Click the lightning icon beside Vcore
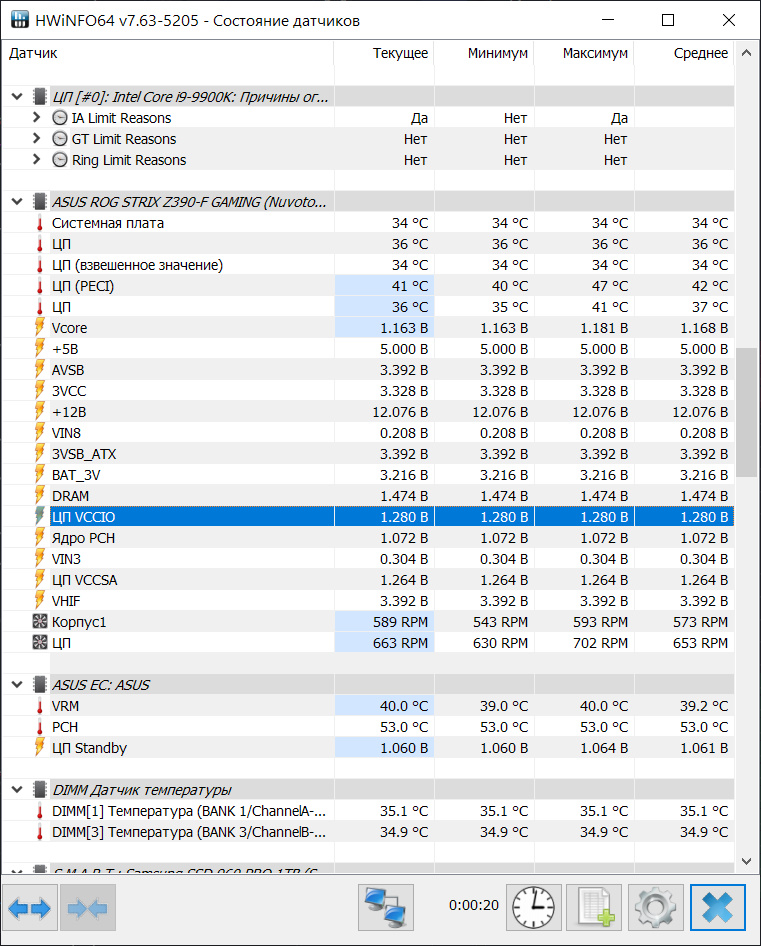The width and height of the screenshot is (761, 946). point(40,328)
